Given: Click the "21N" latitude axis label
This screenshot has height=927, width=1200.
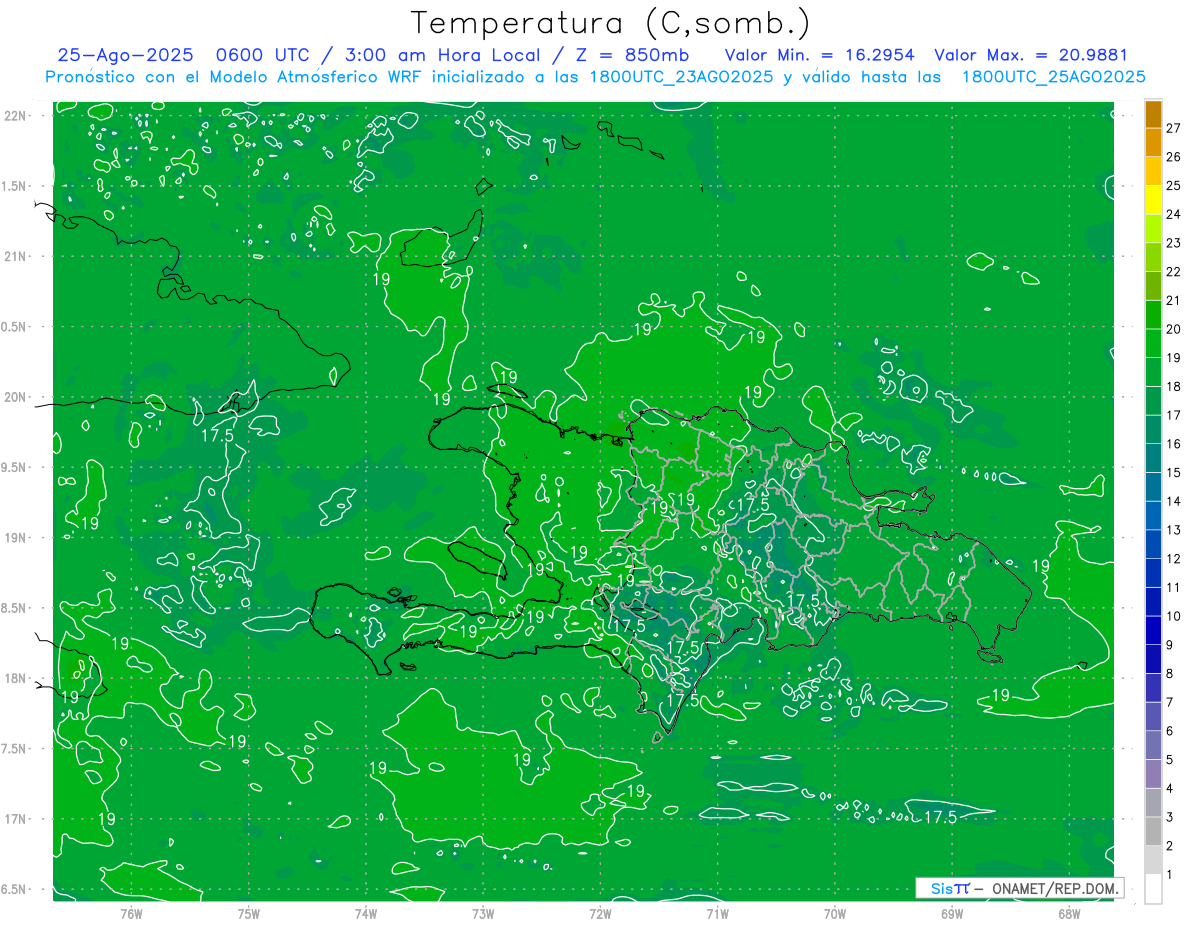Looking at the screenshot, I should tap(17, 256).
